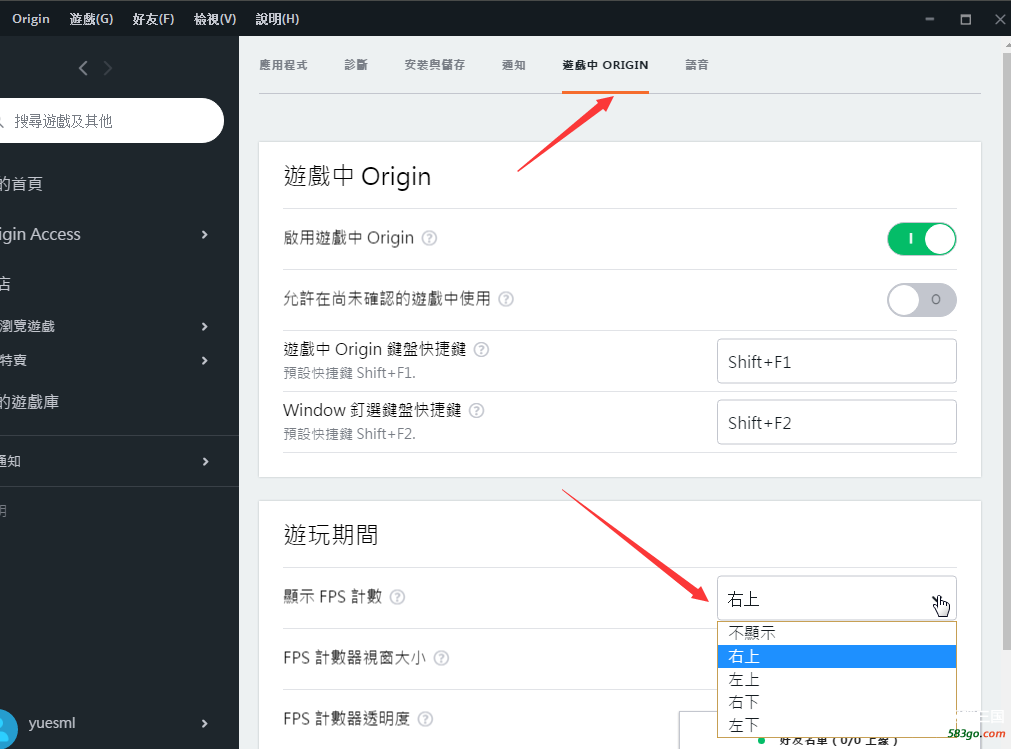Go forward with the right arrow
The image size is (1011, 749).
tap(108, 68)
